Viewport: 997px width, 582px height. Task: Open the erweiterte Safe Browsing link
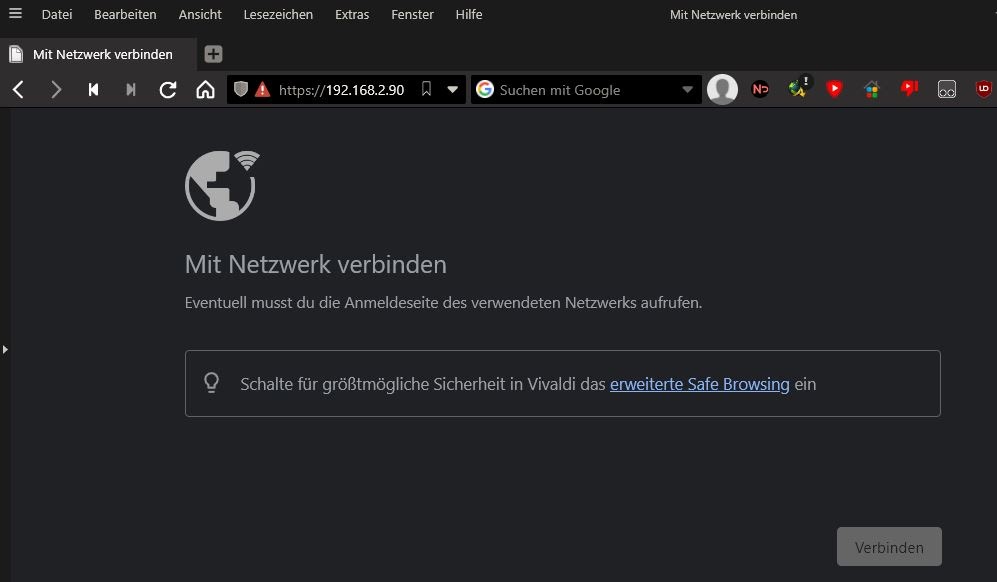tap(699, 383)
